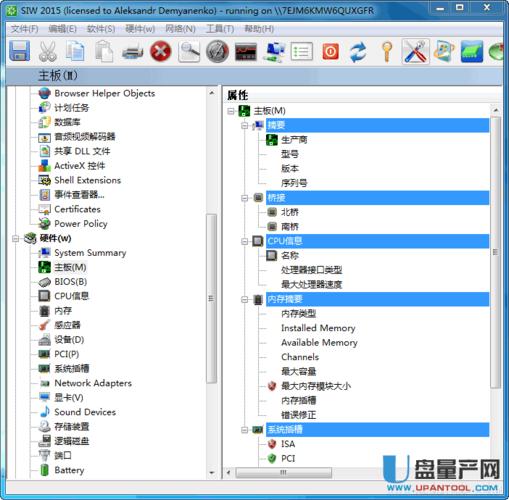The height and width of the screenshot is (500, 509).
Task: Collapse the 内存摘要 section expander
Action: pyautogui.click(x=245, y=299)
